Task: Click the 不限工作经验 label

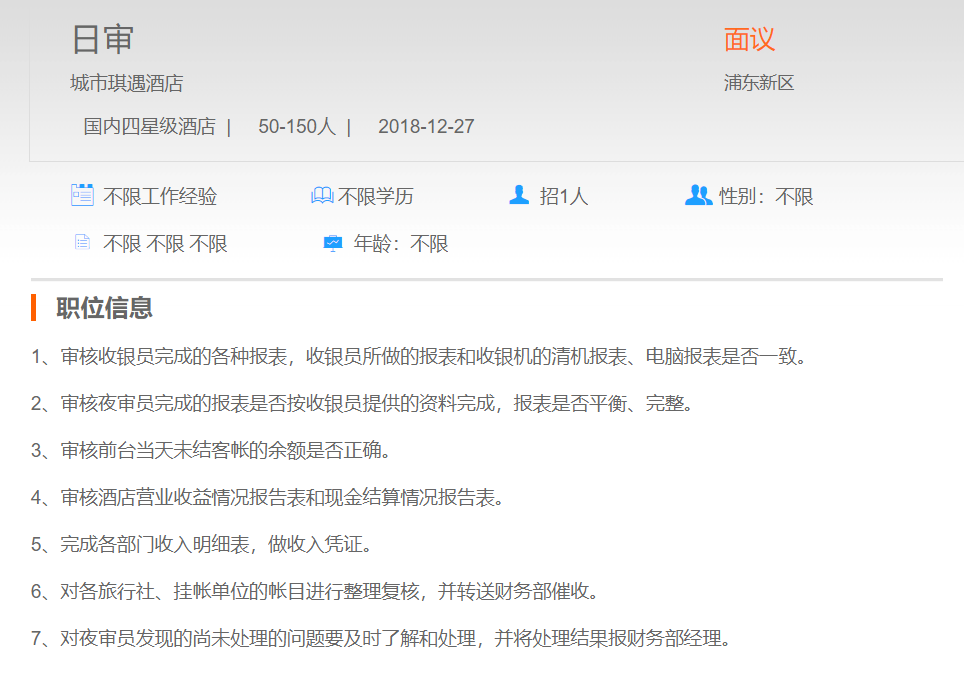Action: (160, 197)
